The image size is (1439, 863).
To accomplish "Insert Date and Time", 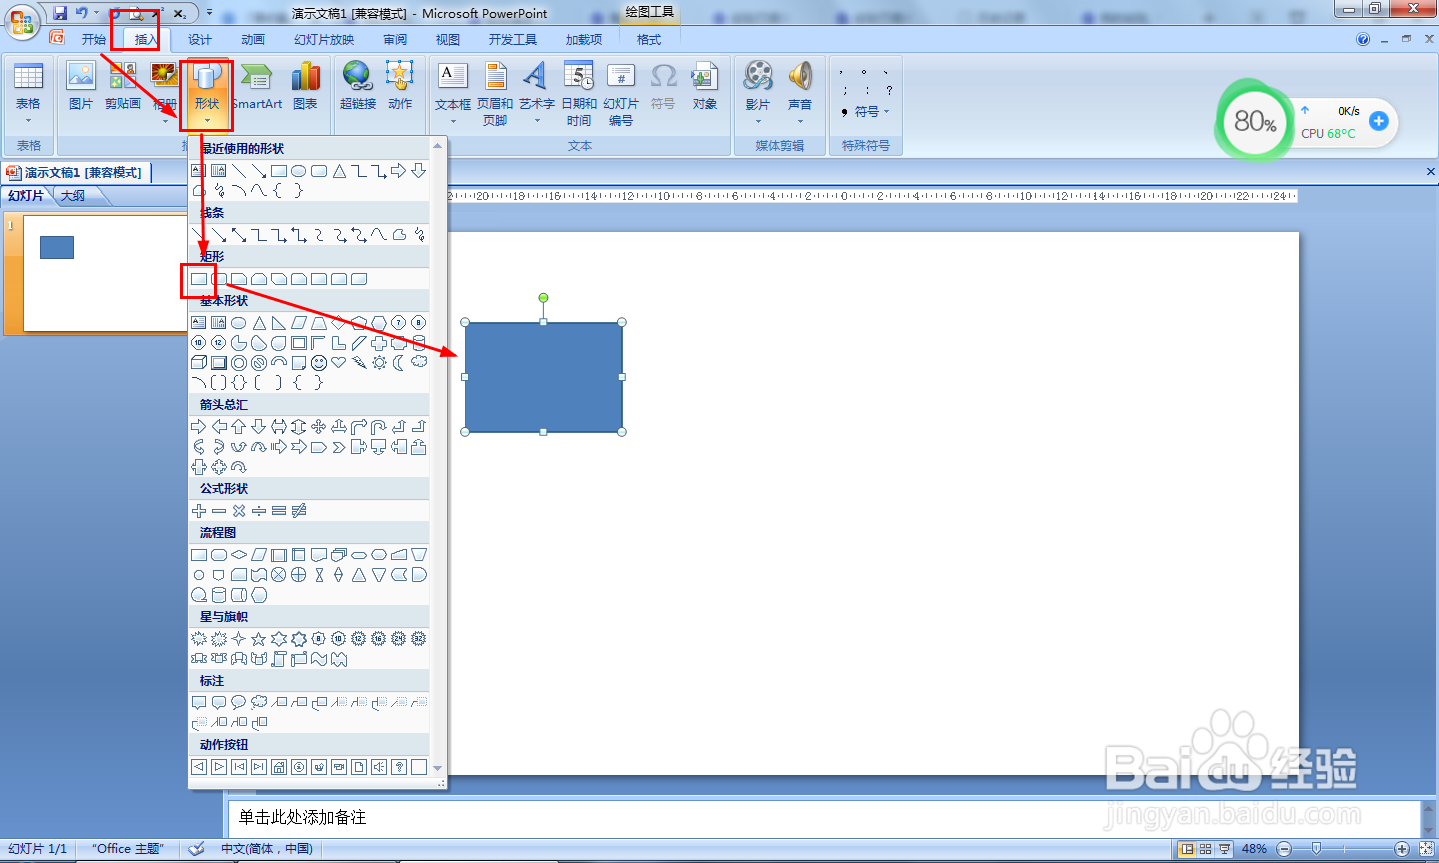I will [x=579, y=93].
